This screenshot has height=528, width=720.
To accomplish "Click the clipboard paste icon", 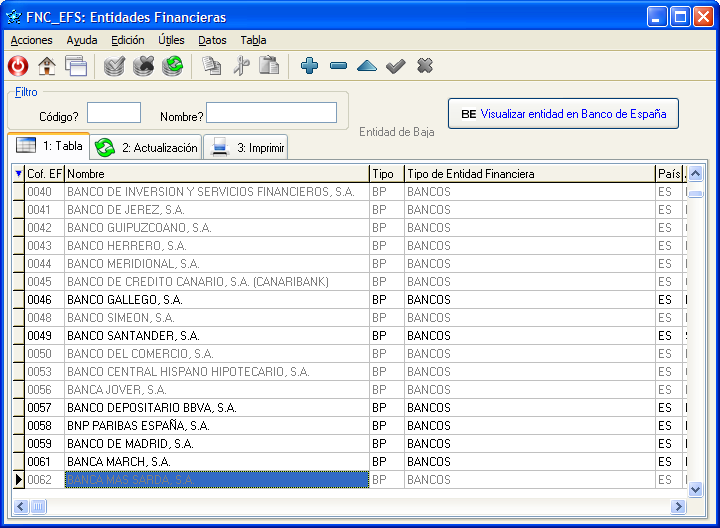I will (x=269, y=66).
